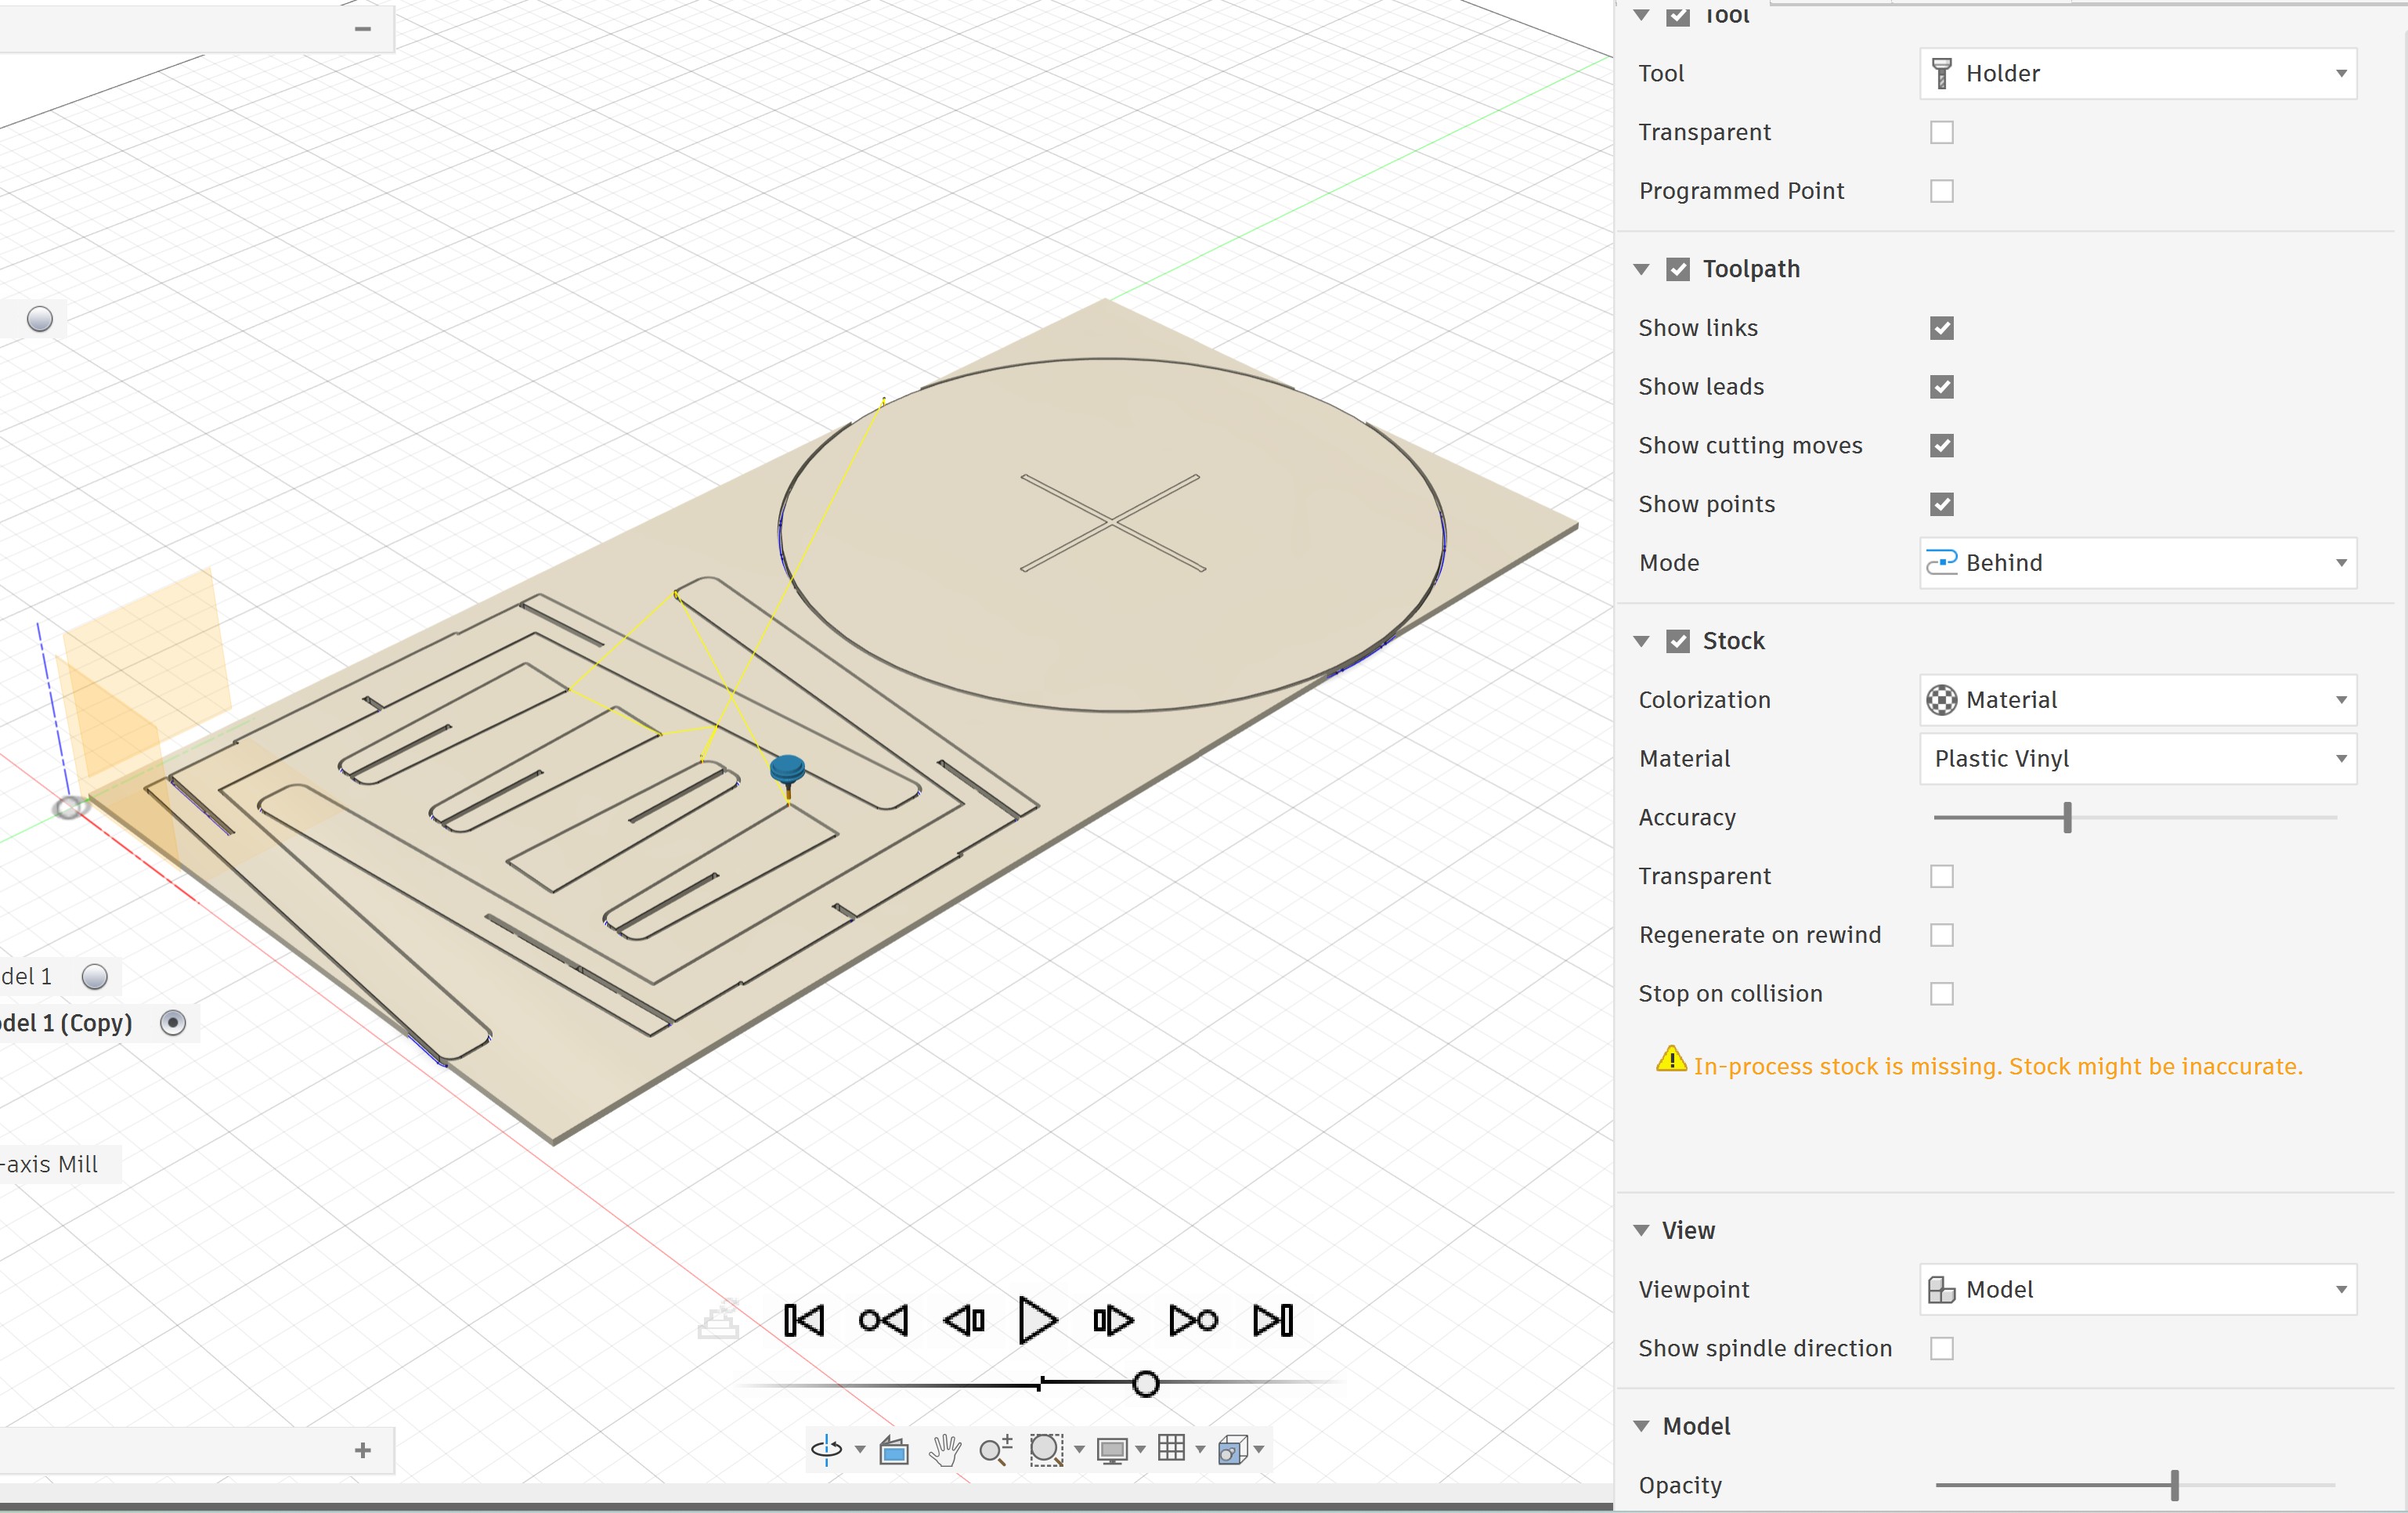Click the Viewports cube icon
The image size is (2408, 1513).
[x=1233, y=1449]
